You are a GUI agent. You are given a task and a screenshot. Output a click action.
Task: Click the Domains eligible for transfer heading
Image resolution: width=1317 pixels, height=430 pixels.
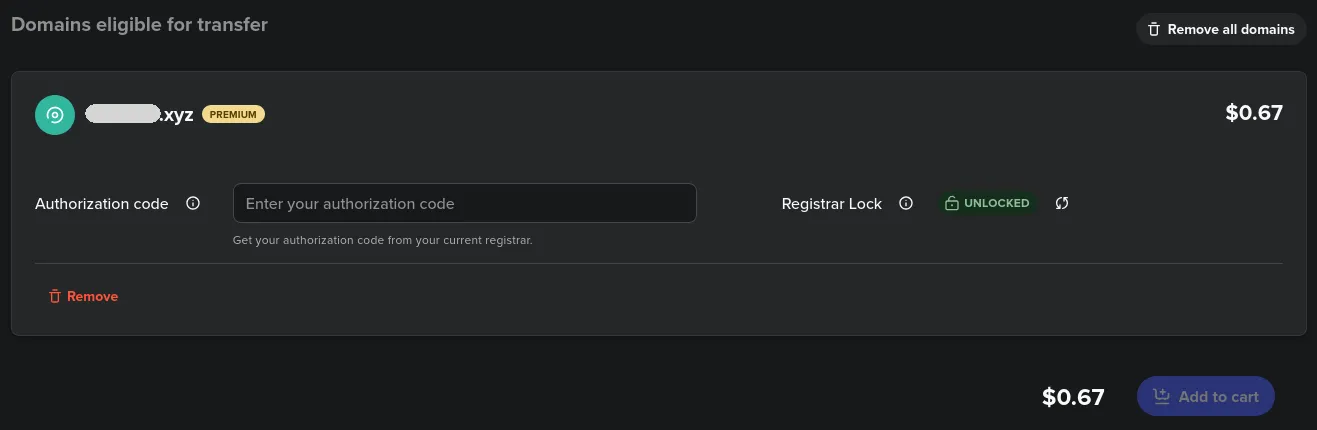click(139, 24)
